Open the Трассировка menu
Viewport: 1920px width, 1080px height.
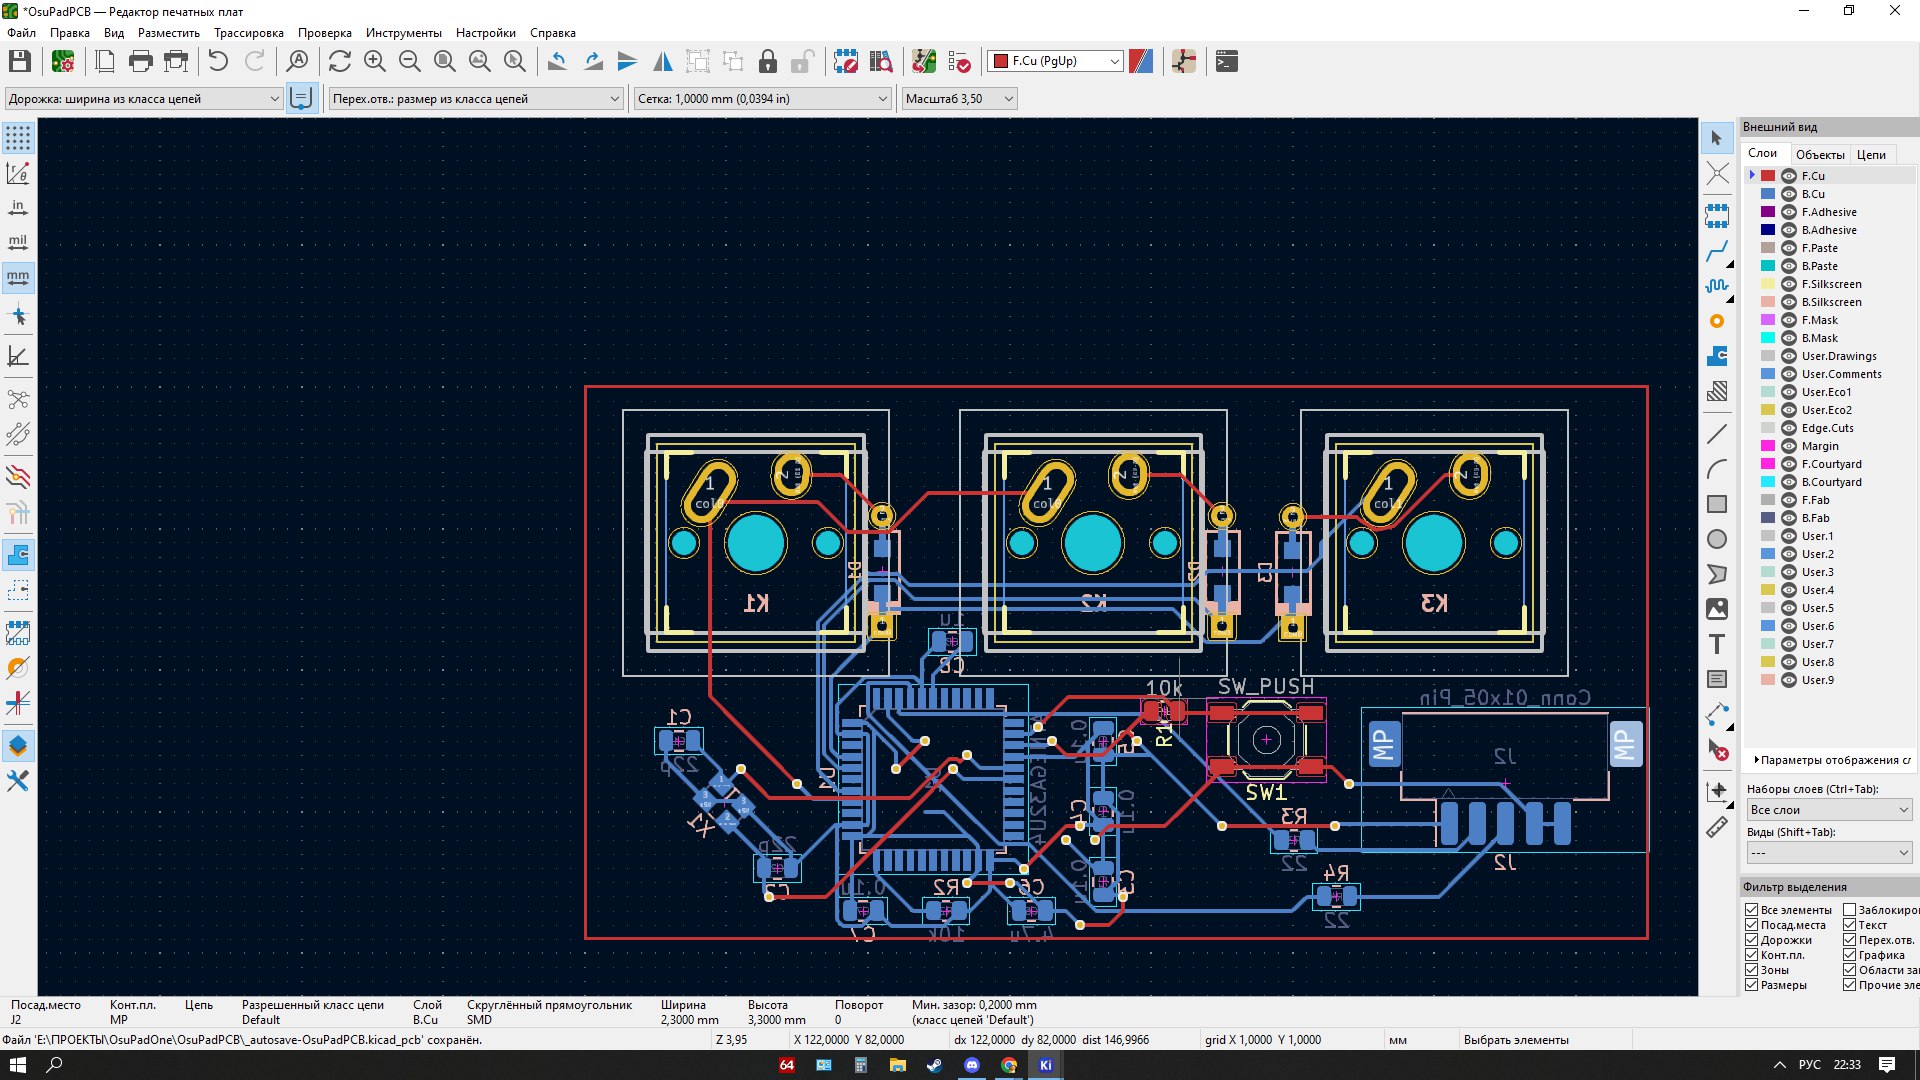pos(248,33)
